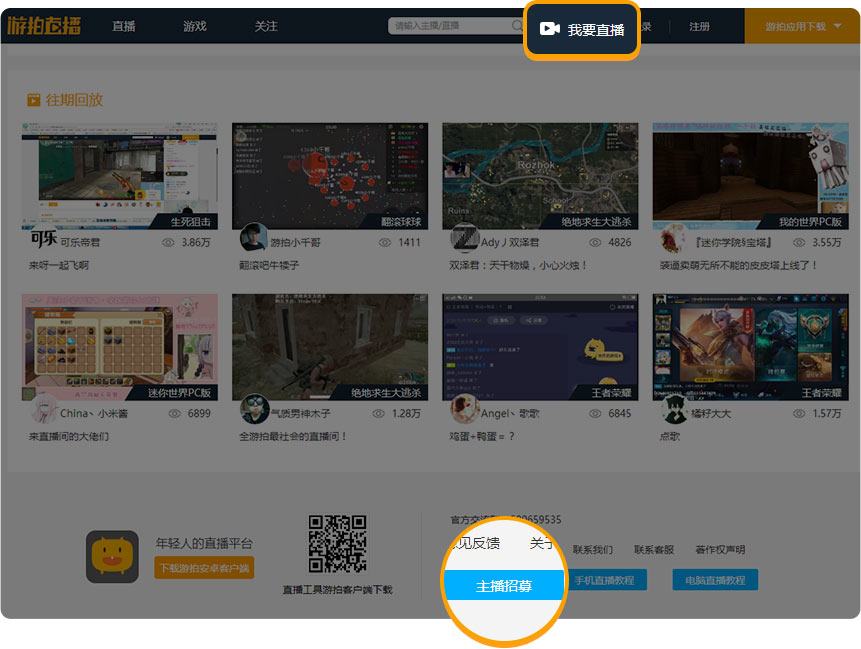861x649 pixels.
Task: Click the yellow mascot app icon
Action: click(112, 556)
